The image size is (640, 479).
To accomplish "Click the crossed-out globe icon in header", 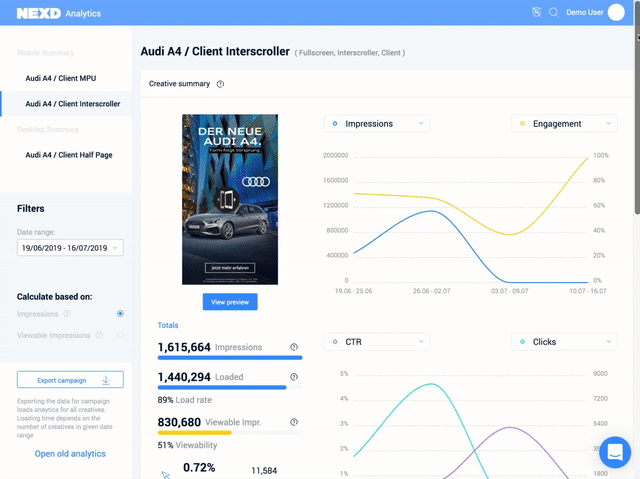I will 537,12.
